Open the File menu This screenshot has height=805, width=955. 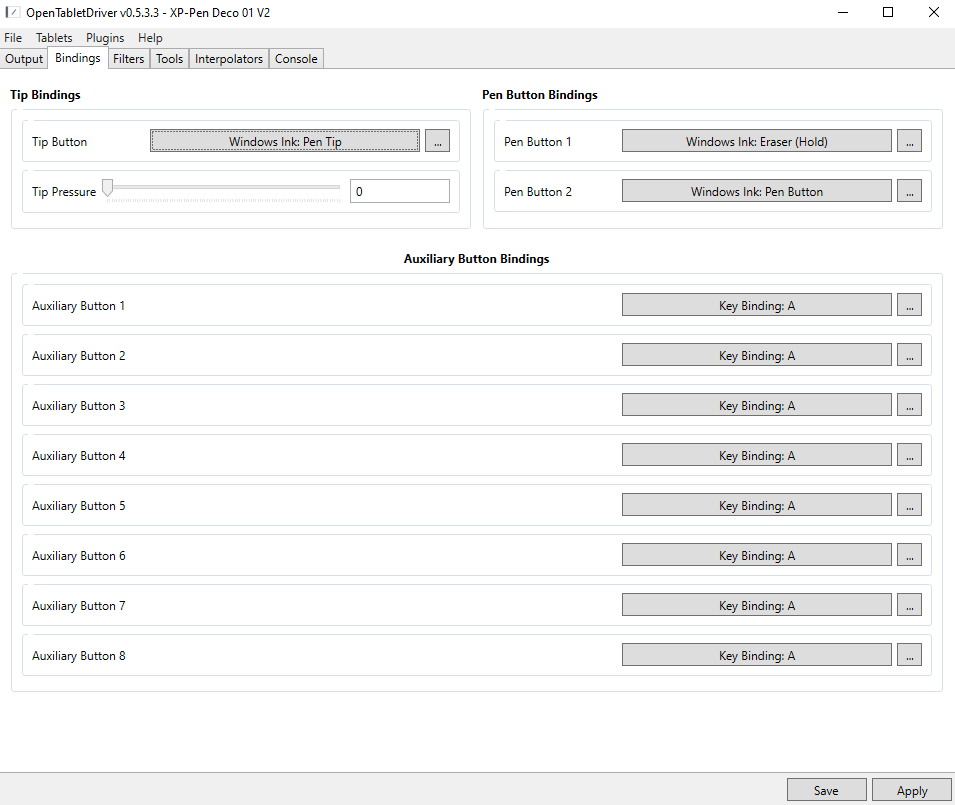13,38
